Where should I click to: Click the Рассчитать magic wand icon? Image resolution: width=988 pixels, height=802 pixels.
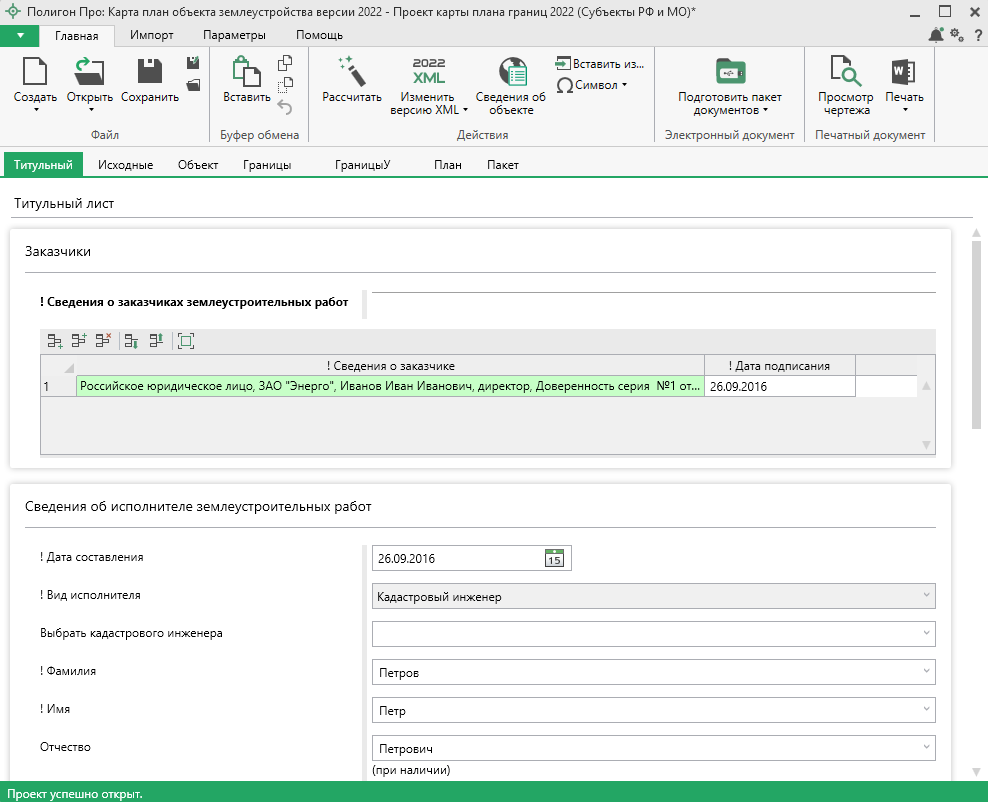(x=351, y=72)
